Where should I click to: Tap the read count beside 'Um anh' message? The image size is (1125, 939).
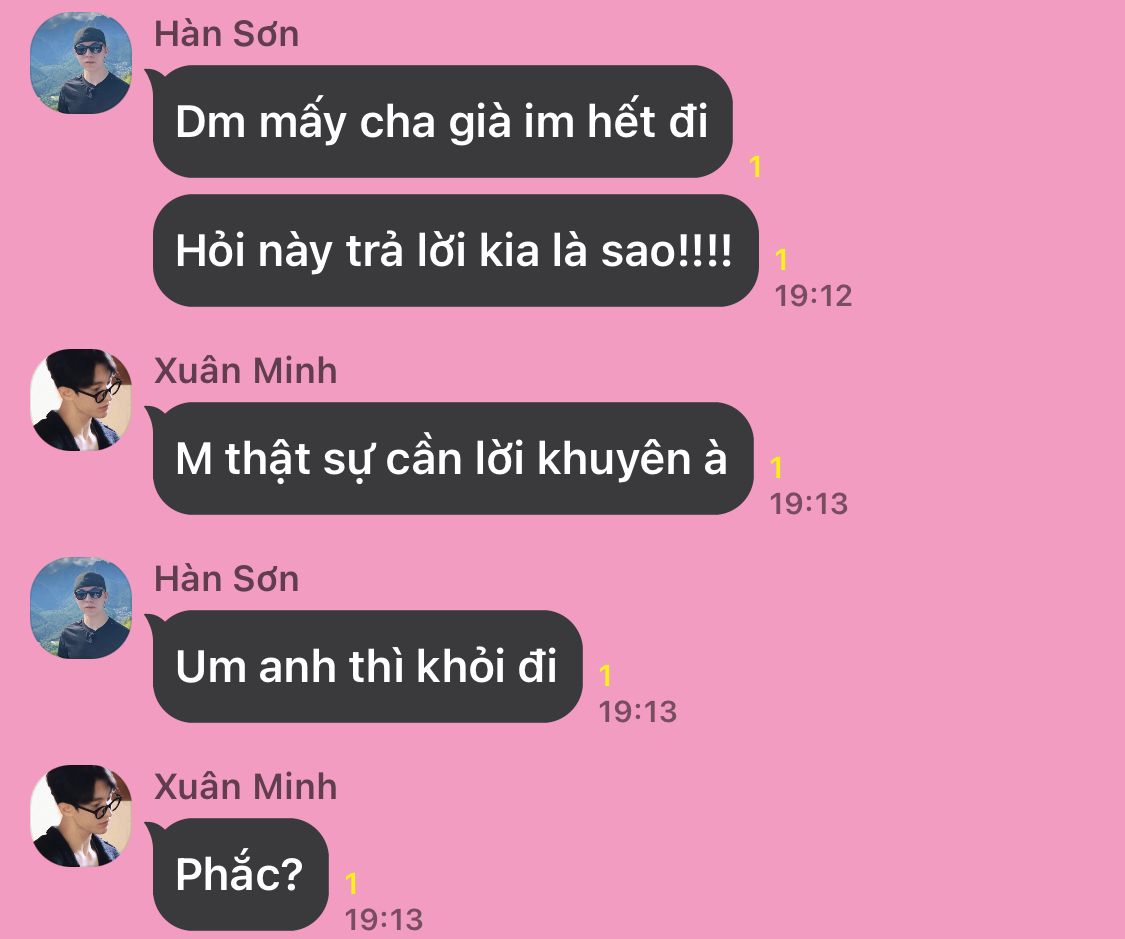606,675
